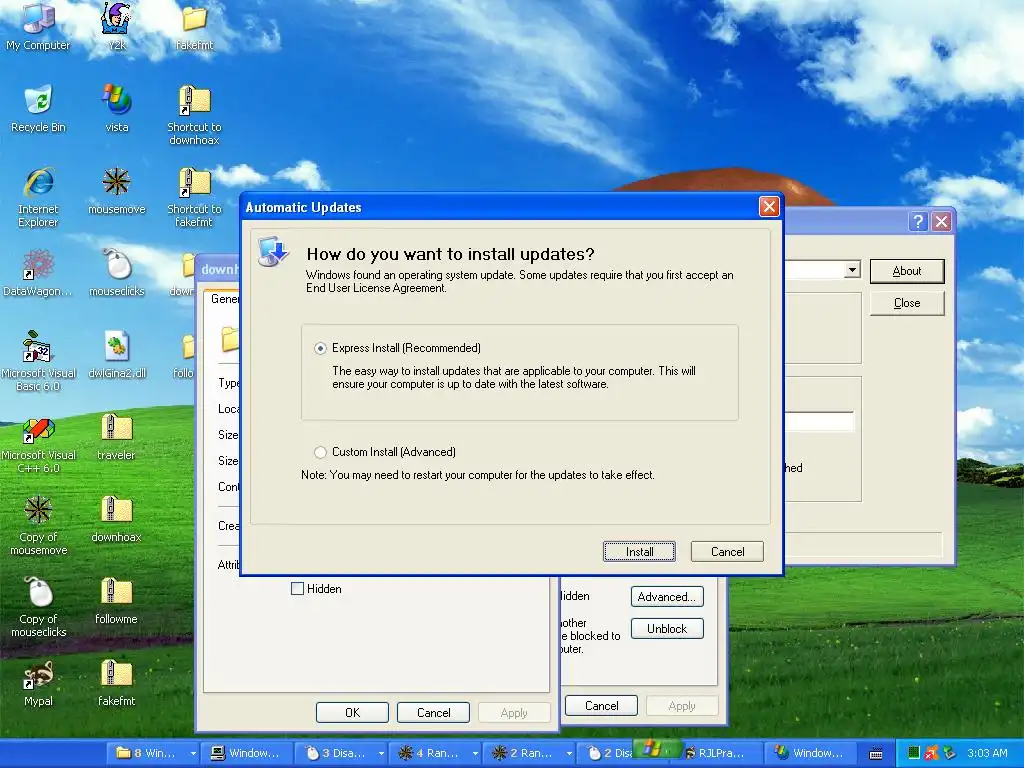The width and height of the screenshot is (1024, 768).
Task: Open the downhoax zip folder icon
Action: click(x=116, y=519)
